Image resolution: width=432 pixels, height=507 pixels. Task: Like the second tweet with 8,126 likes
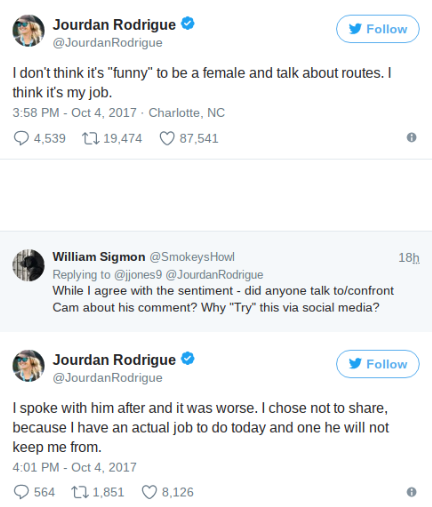tap(149, 492)
